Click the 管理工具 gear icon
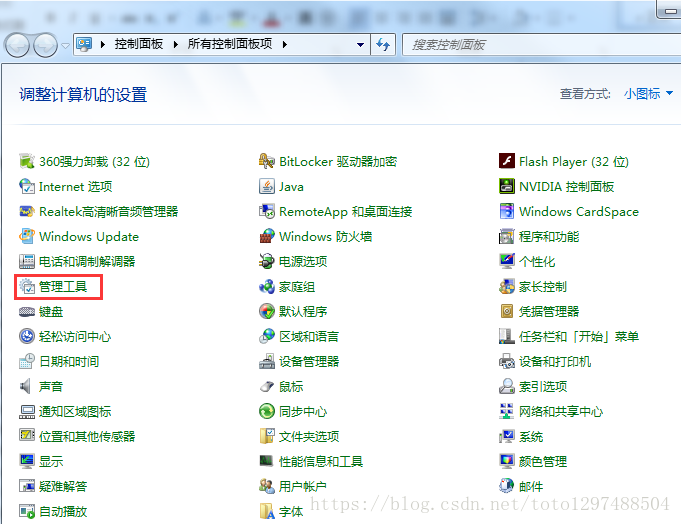Image resolution: width=681 pixels, height=524 pixels. (26, 287)
